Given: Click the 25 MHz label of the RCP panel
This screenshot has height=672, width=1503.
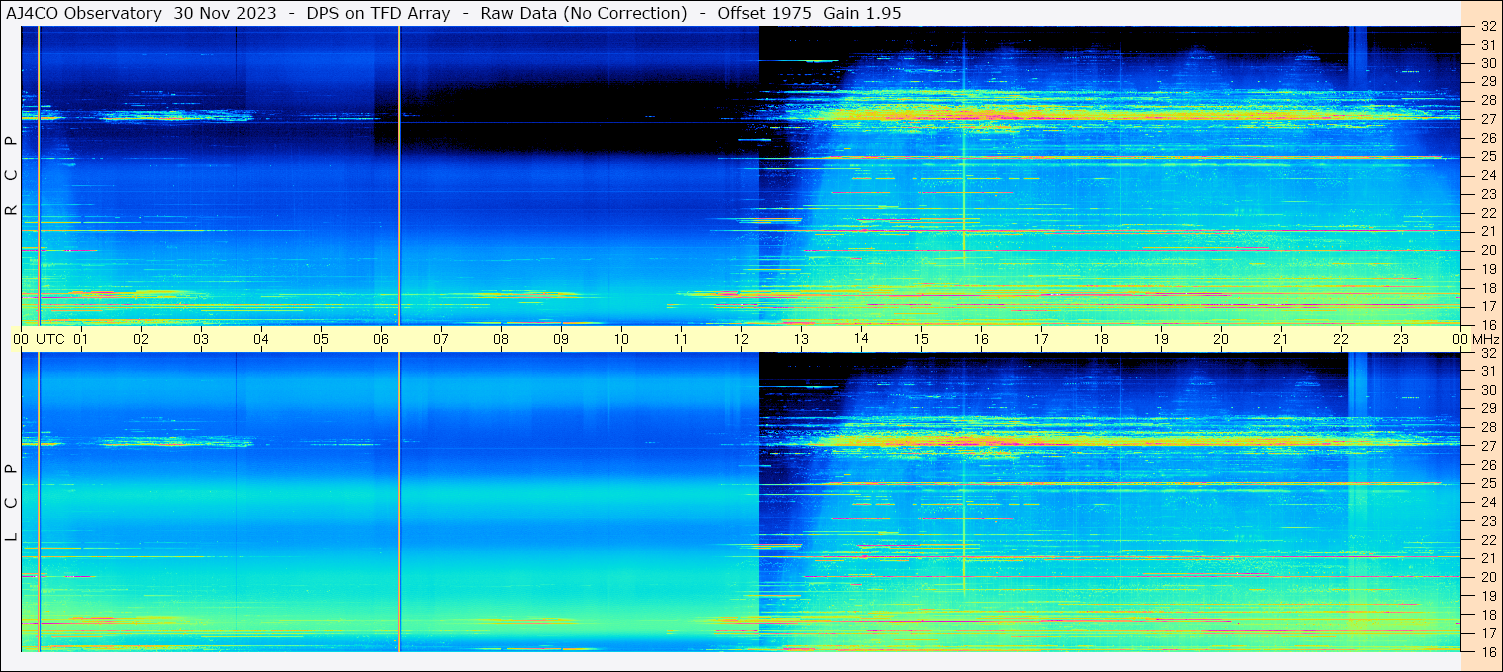Looking at the screenshot, I should tap(1487, 157).
